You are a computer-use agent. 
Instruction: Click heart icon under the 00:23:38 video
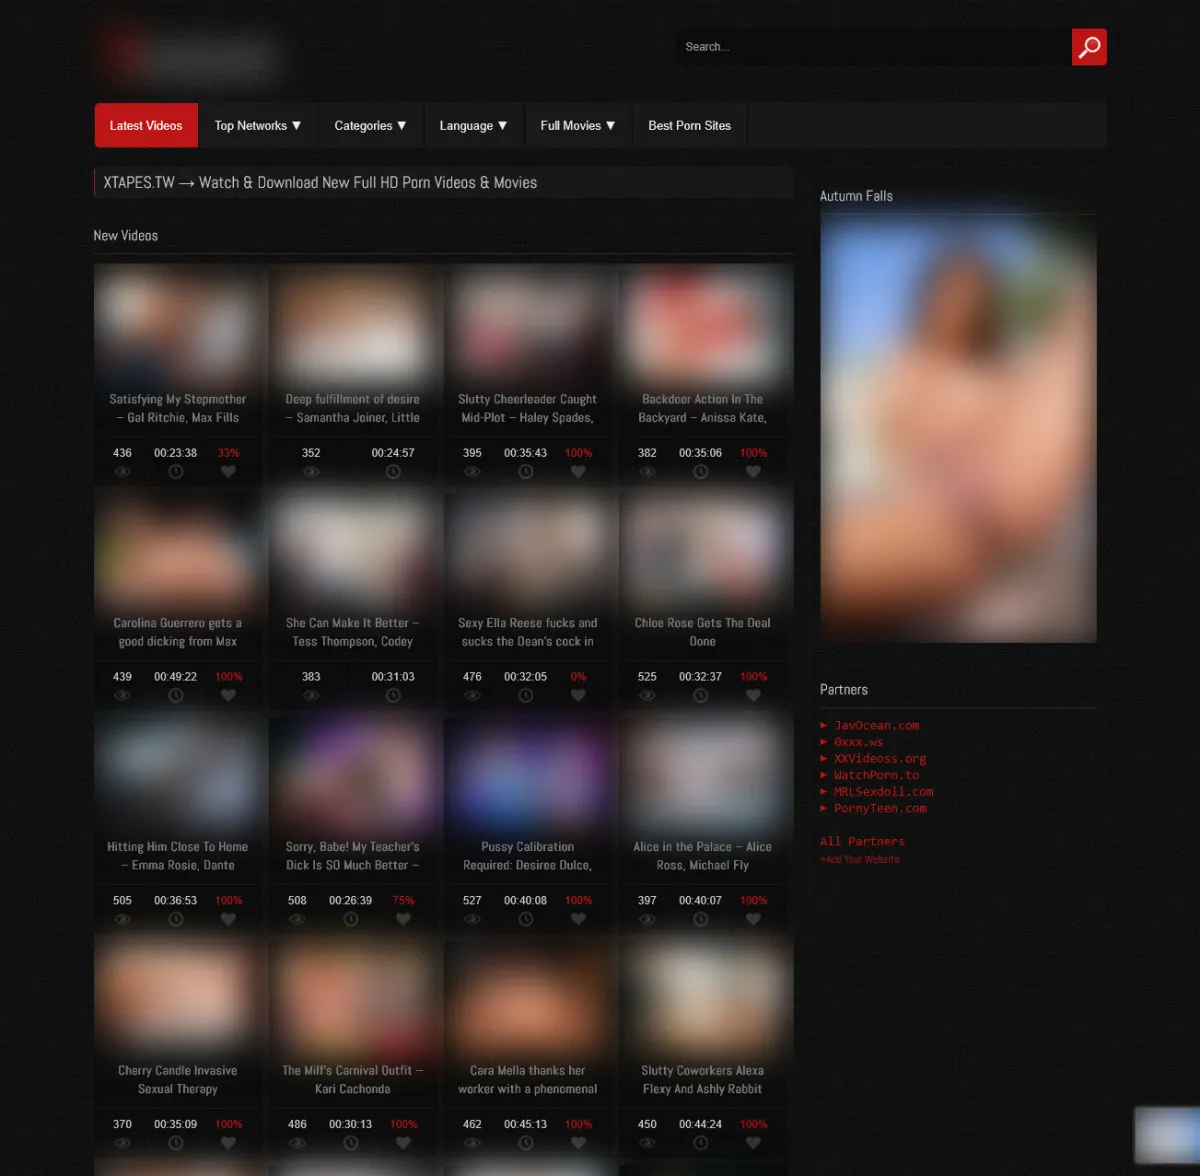pyautogui.click(x=228, y=472)
